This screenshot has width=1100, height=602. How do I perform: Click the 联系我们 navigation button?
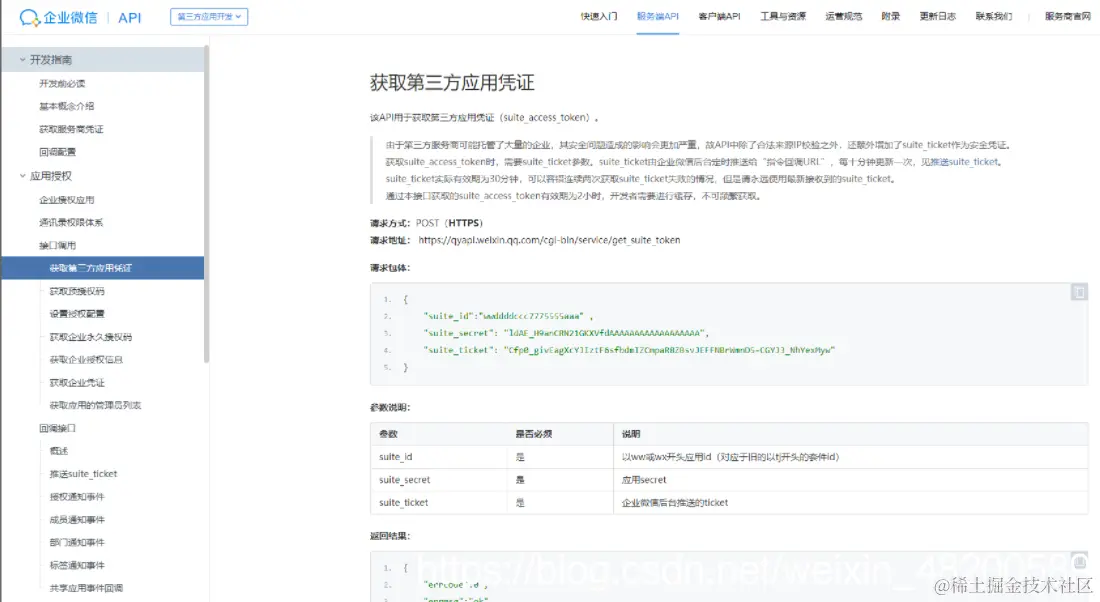(x=993, y=16)
